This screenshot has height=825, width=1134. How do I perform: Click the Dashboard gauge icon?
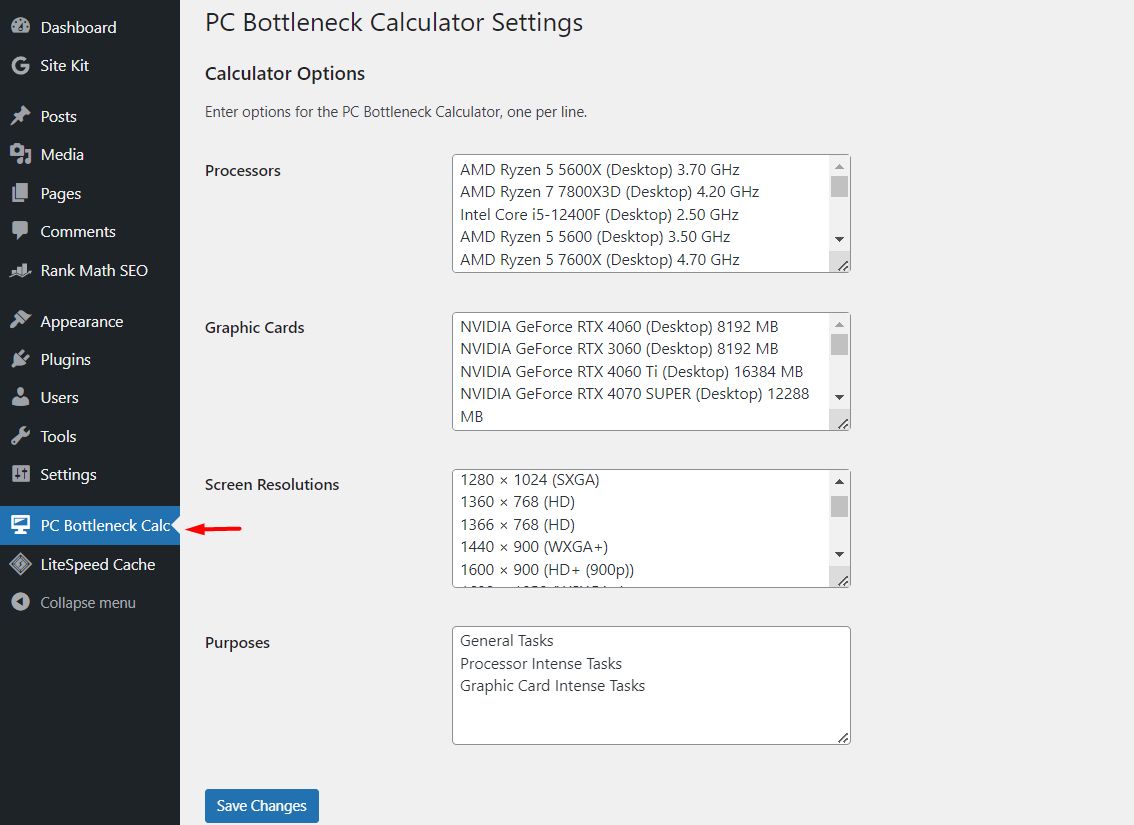[x=20, y=27]
